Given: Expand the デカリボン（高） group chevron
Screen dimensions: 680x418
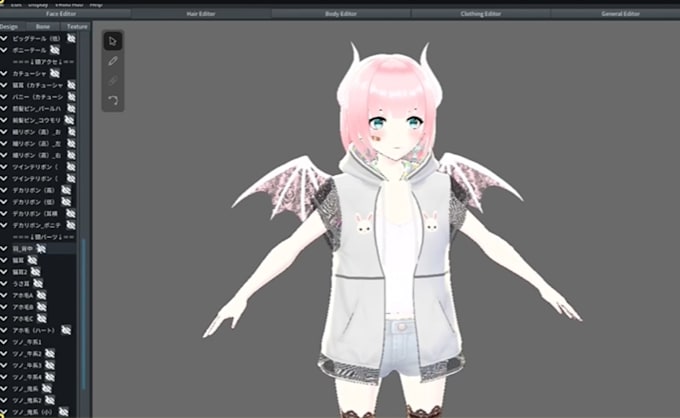Looking at the screenshot, I should click(x=4, y=190).
